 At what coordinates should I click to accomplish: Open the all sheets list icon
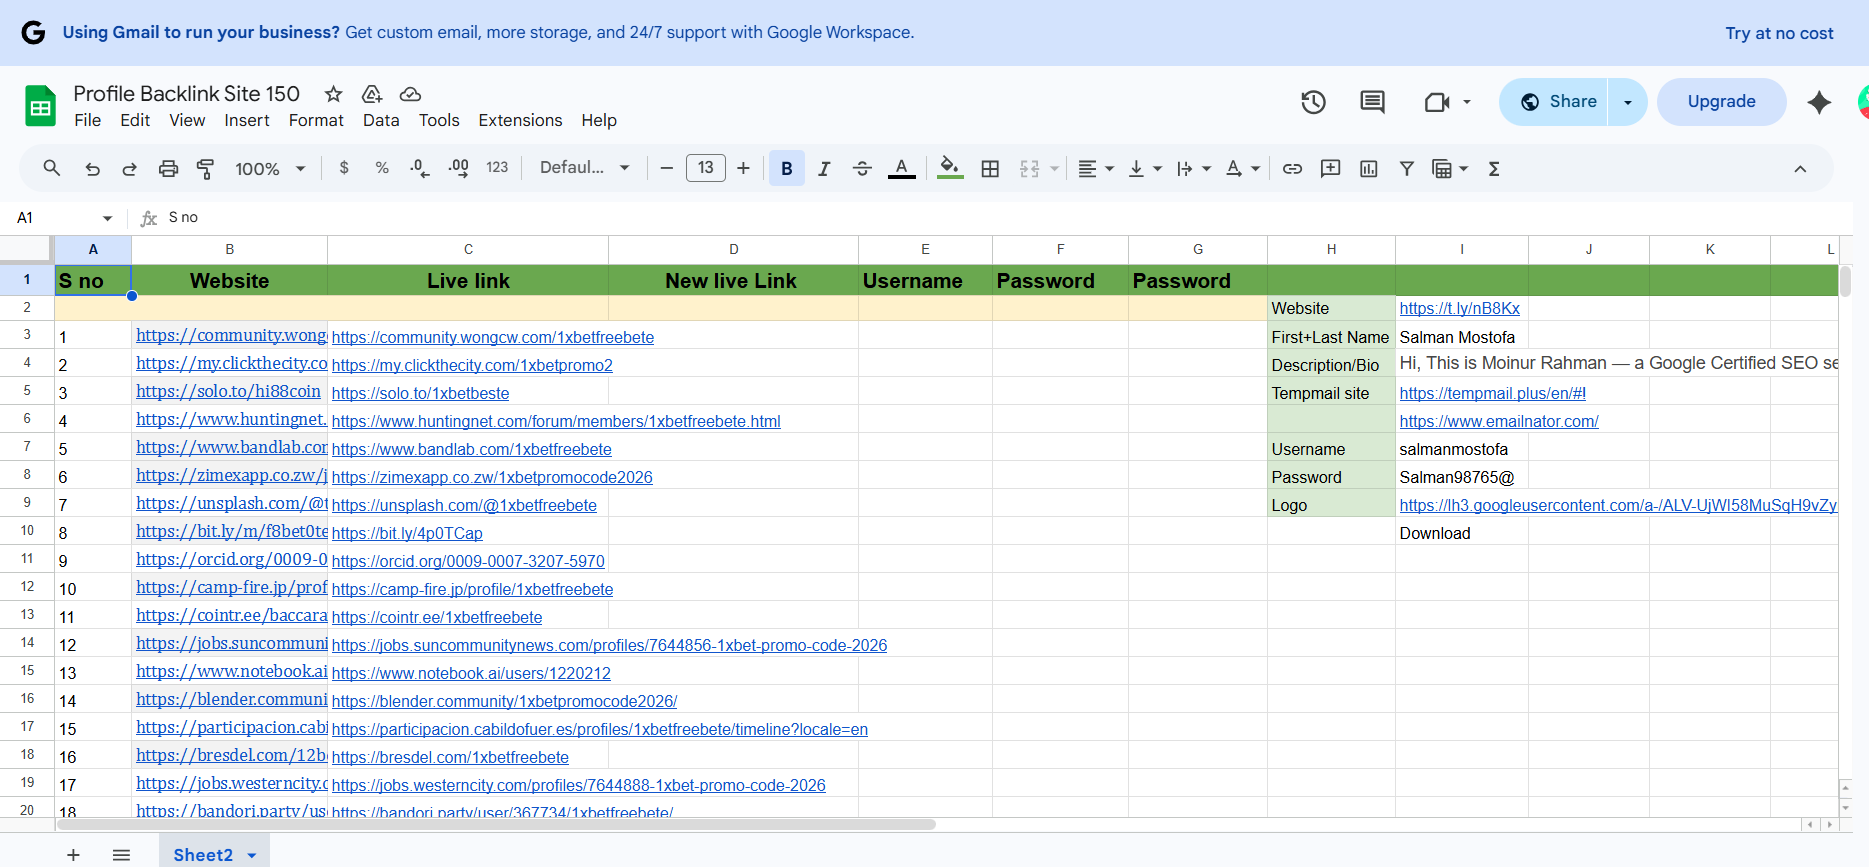click(x=121, y=855)
